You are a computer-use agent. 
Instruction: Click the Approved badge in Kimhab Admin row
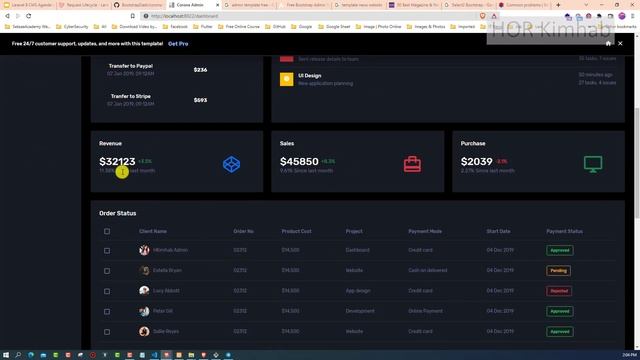pyautogui.click(x=560, y=250)
